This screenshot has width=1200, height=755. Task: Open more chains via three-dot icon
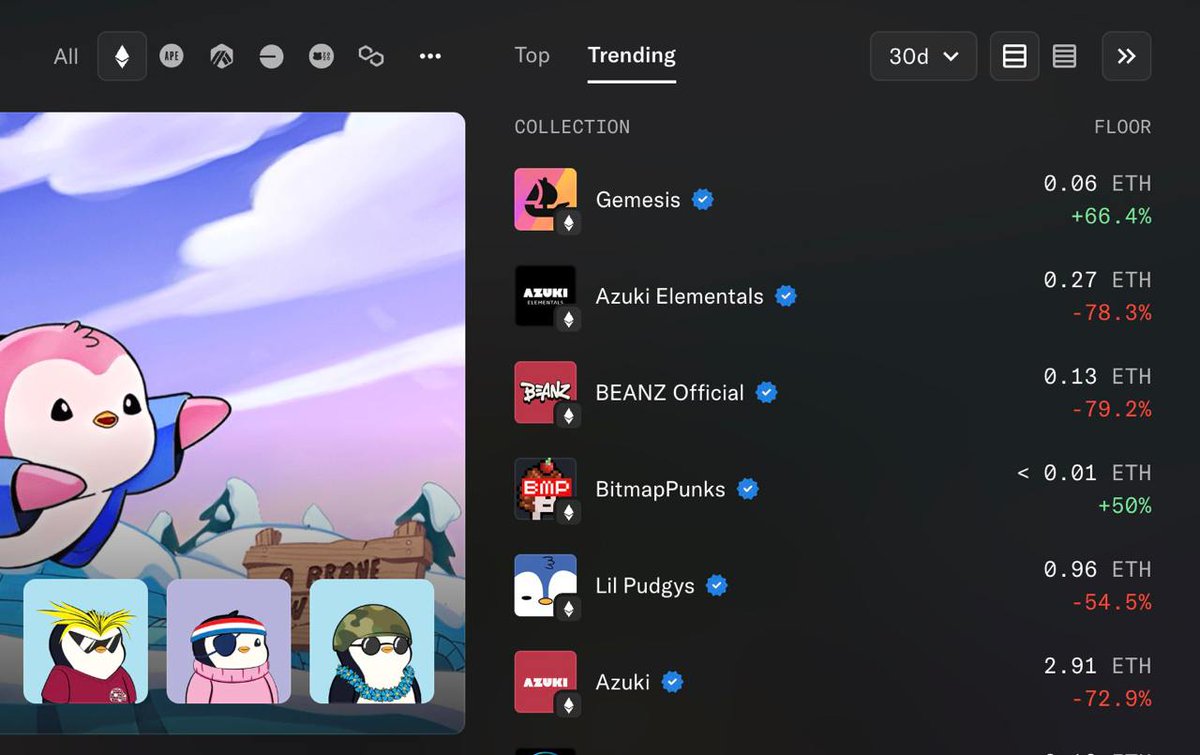pos(430,56)
